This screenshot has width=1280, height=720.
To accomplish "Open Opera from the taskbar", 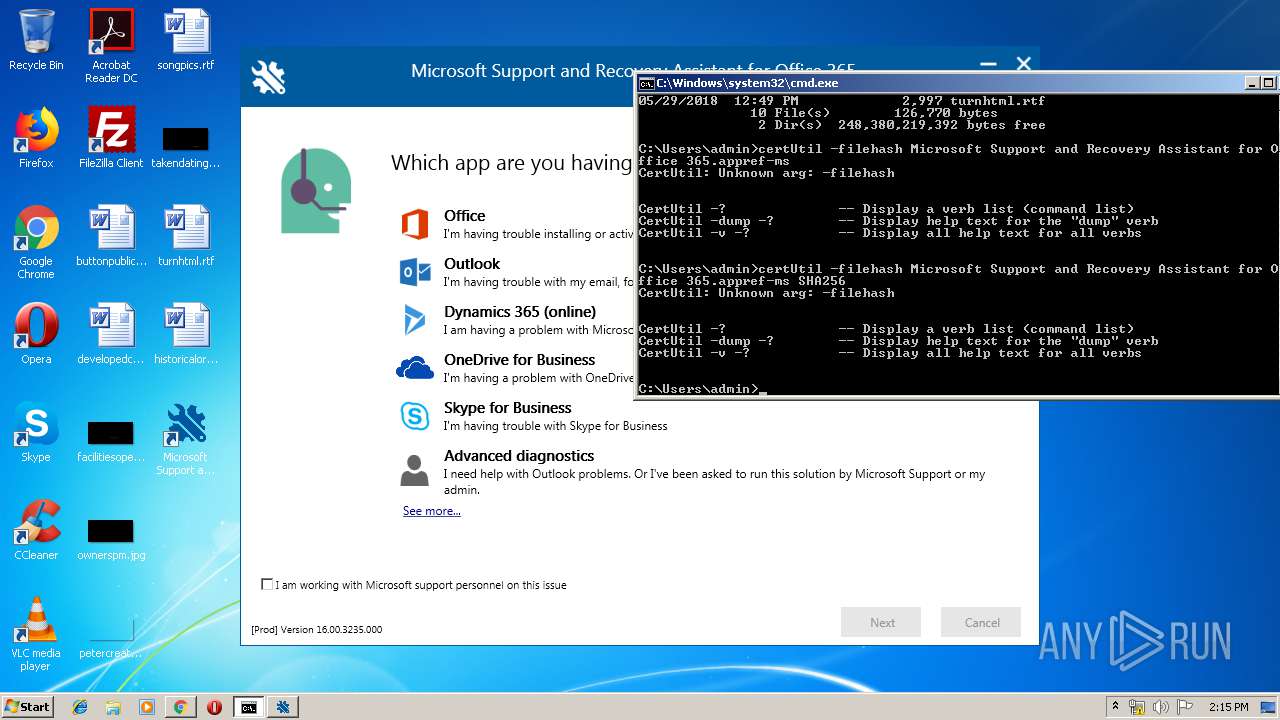I will 214,707.
